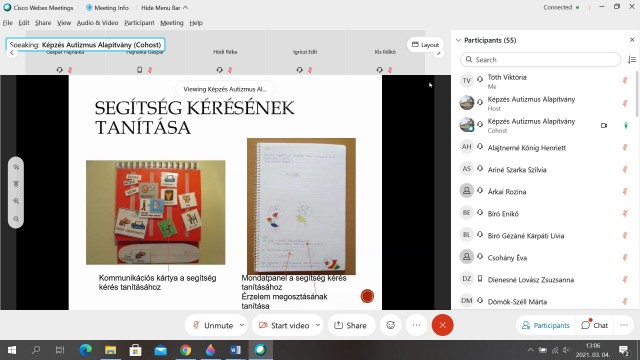Open the Audio & Video menu

tap(97, 23)
